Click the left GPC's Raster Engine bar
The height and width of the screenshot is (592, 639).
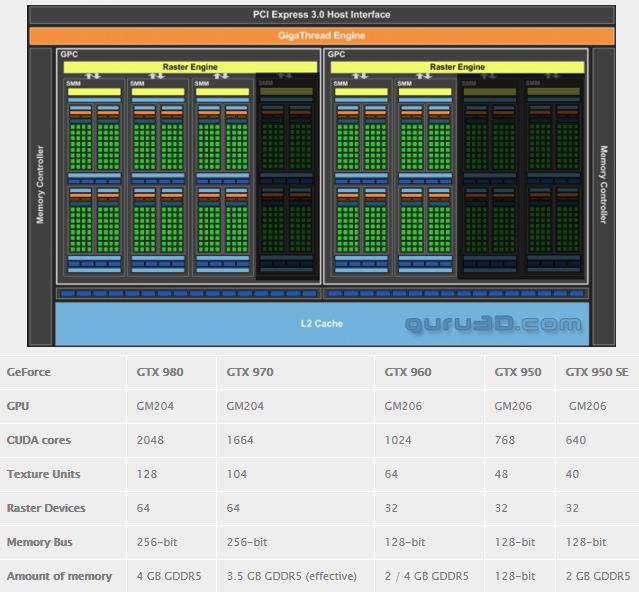[190, 67]
